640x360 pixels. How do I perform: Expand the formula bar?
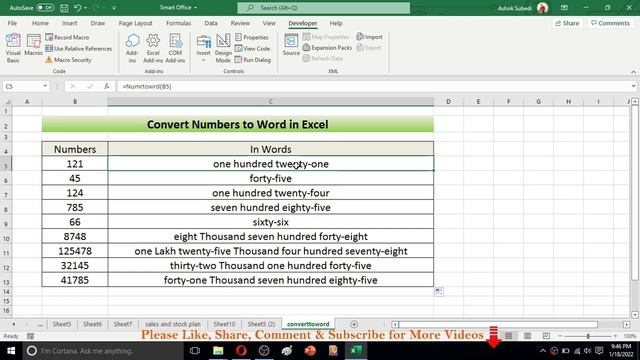(x=633, y=86)
